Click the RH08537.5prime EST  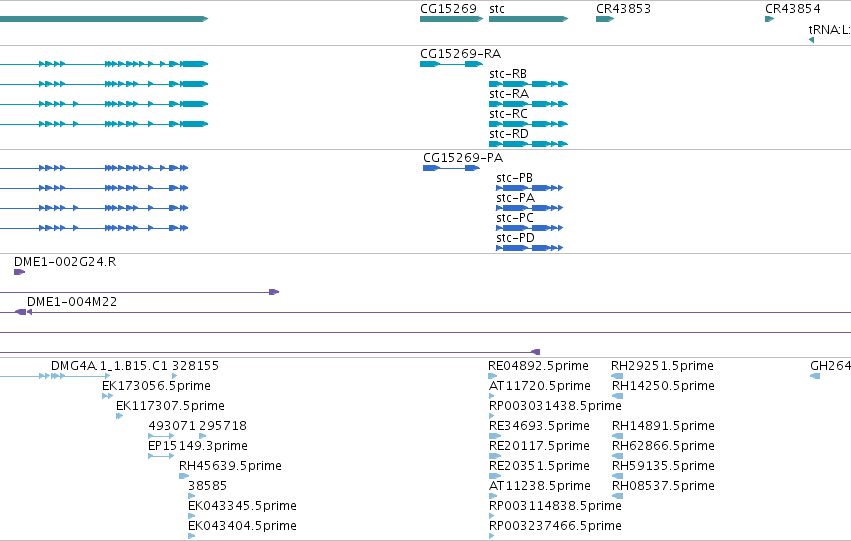coord(618,496)
